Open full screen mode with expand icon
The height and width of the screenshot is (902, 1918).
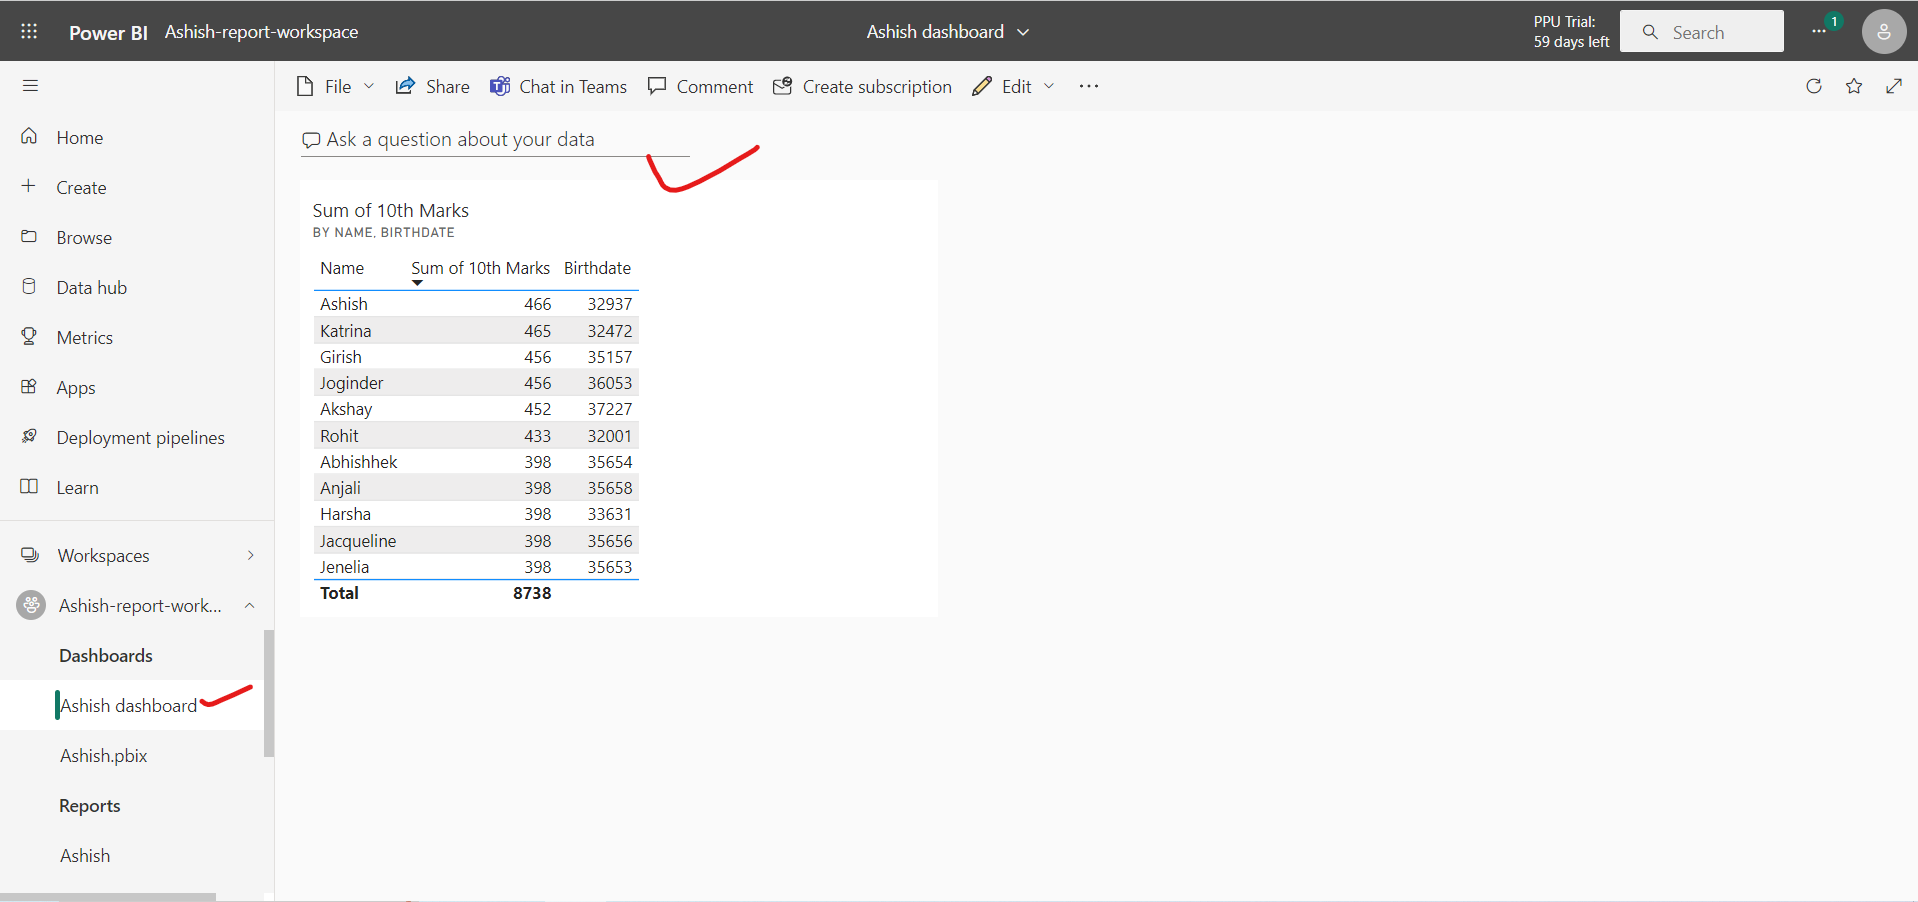click(x=1894, y=86)
